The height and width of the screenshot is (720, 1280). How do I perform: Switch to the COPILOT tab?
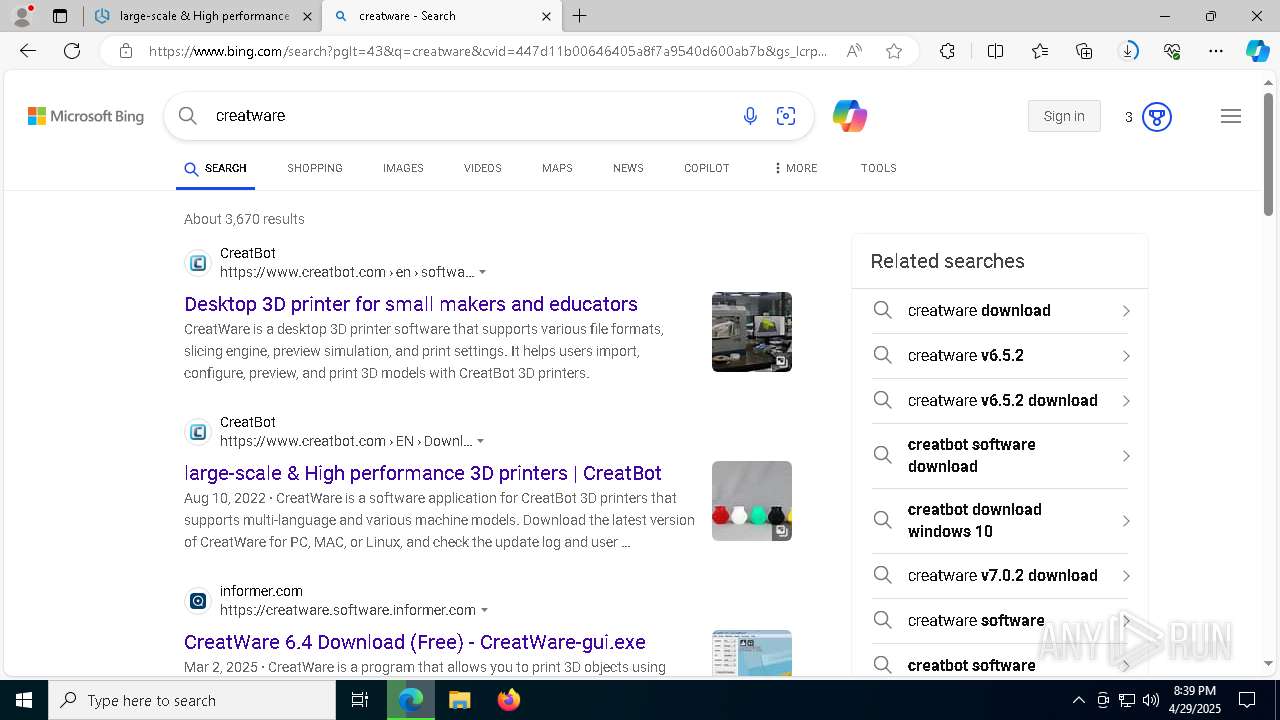[x=707, y=168]
